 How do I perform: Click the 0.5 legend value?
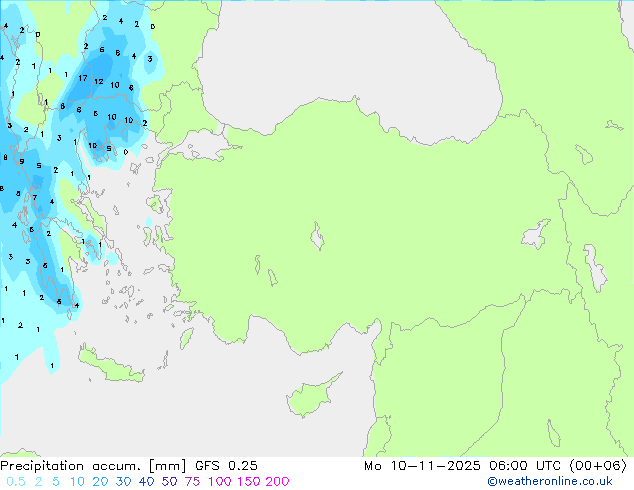click(16, 482)
